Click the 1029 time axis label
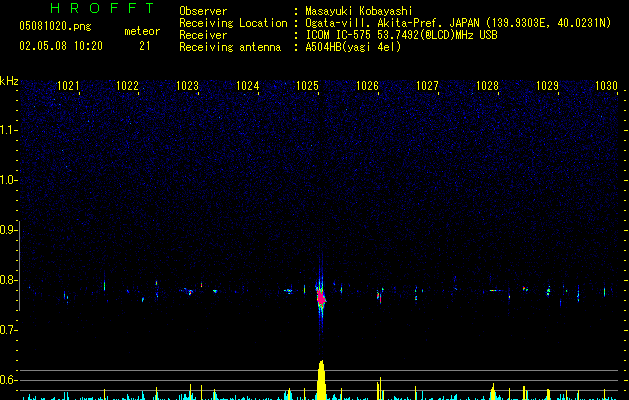Image resolution: width=629 pixels, height=400 pixels. [547, 86]
